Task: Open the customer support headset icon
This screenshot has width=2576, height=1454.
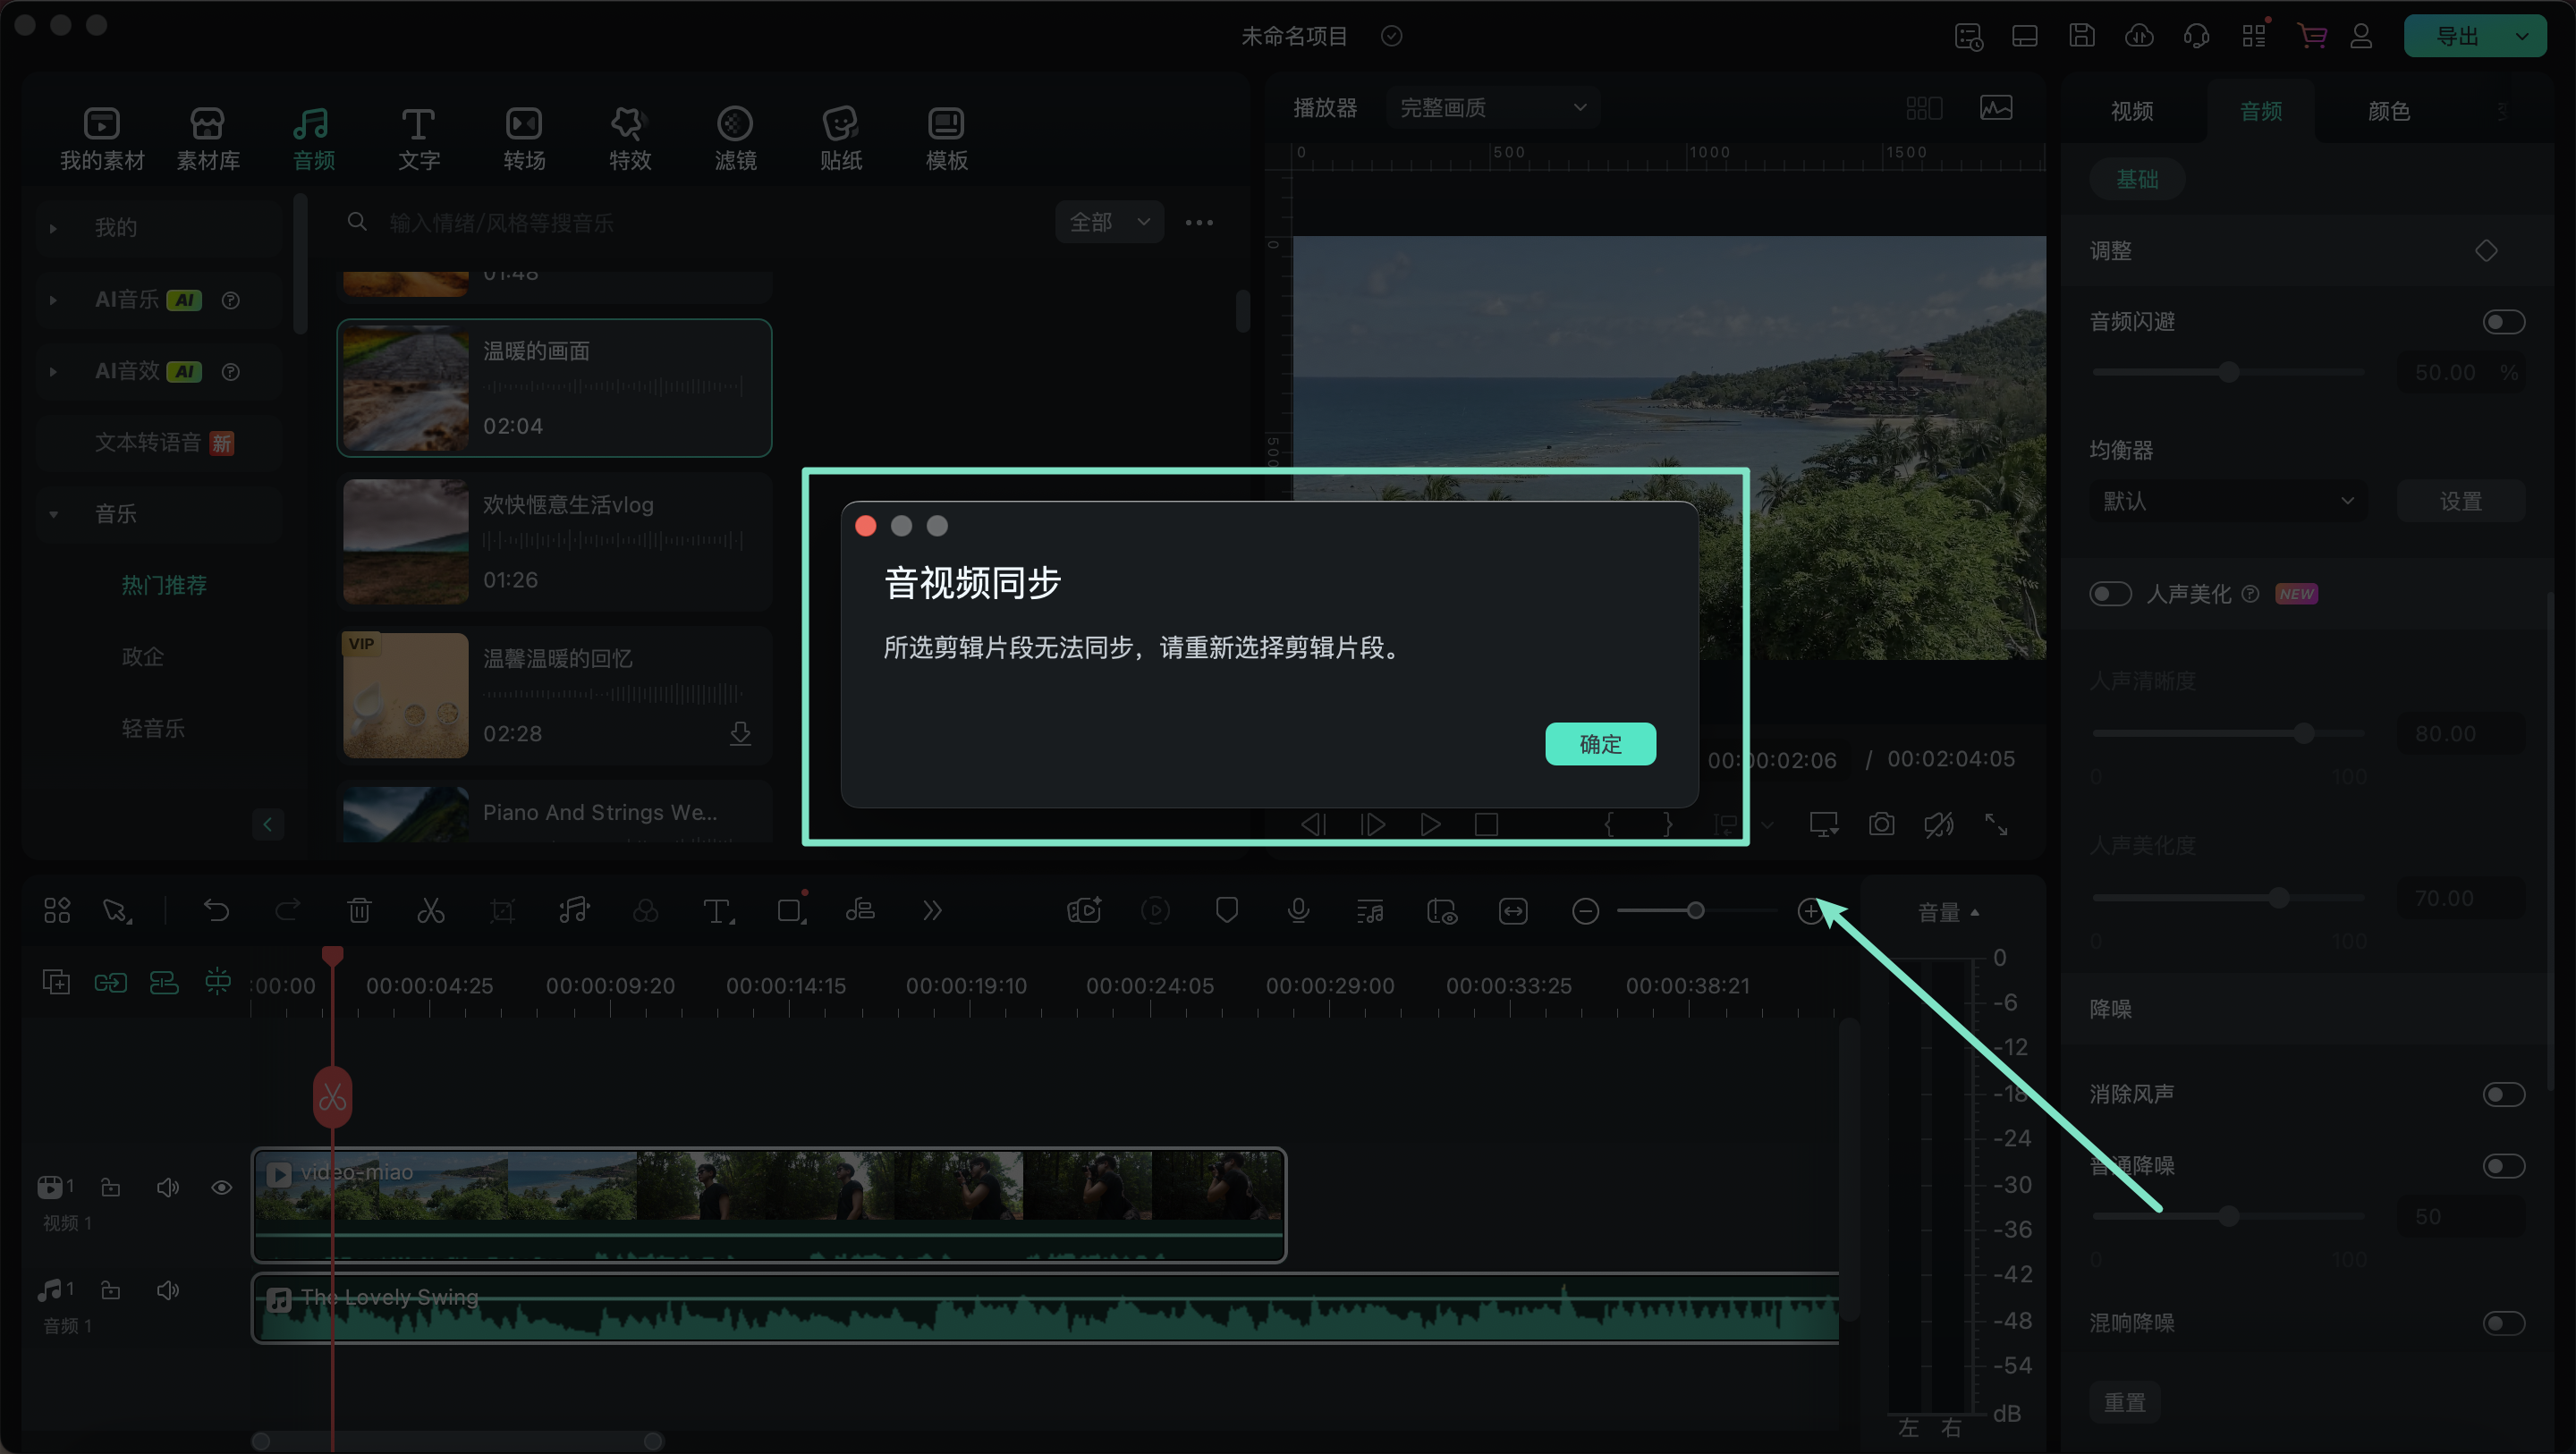Action: coord(2196,36)
